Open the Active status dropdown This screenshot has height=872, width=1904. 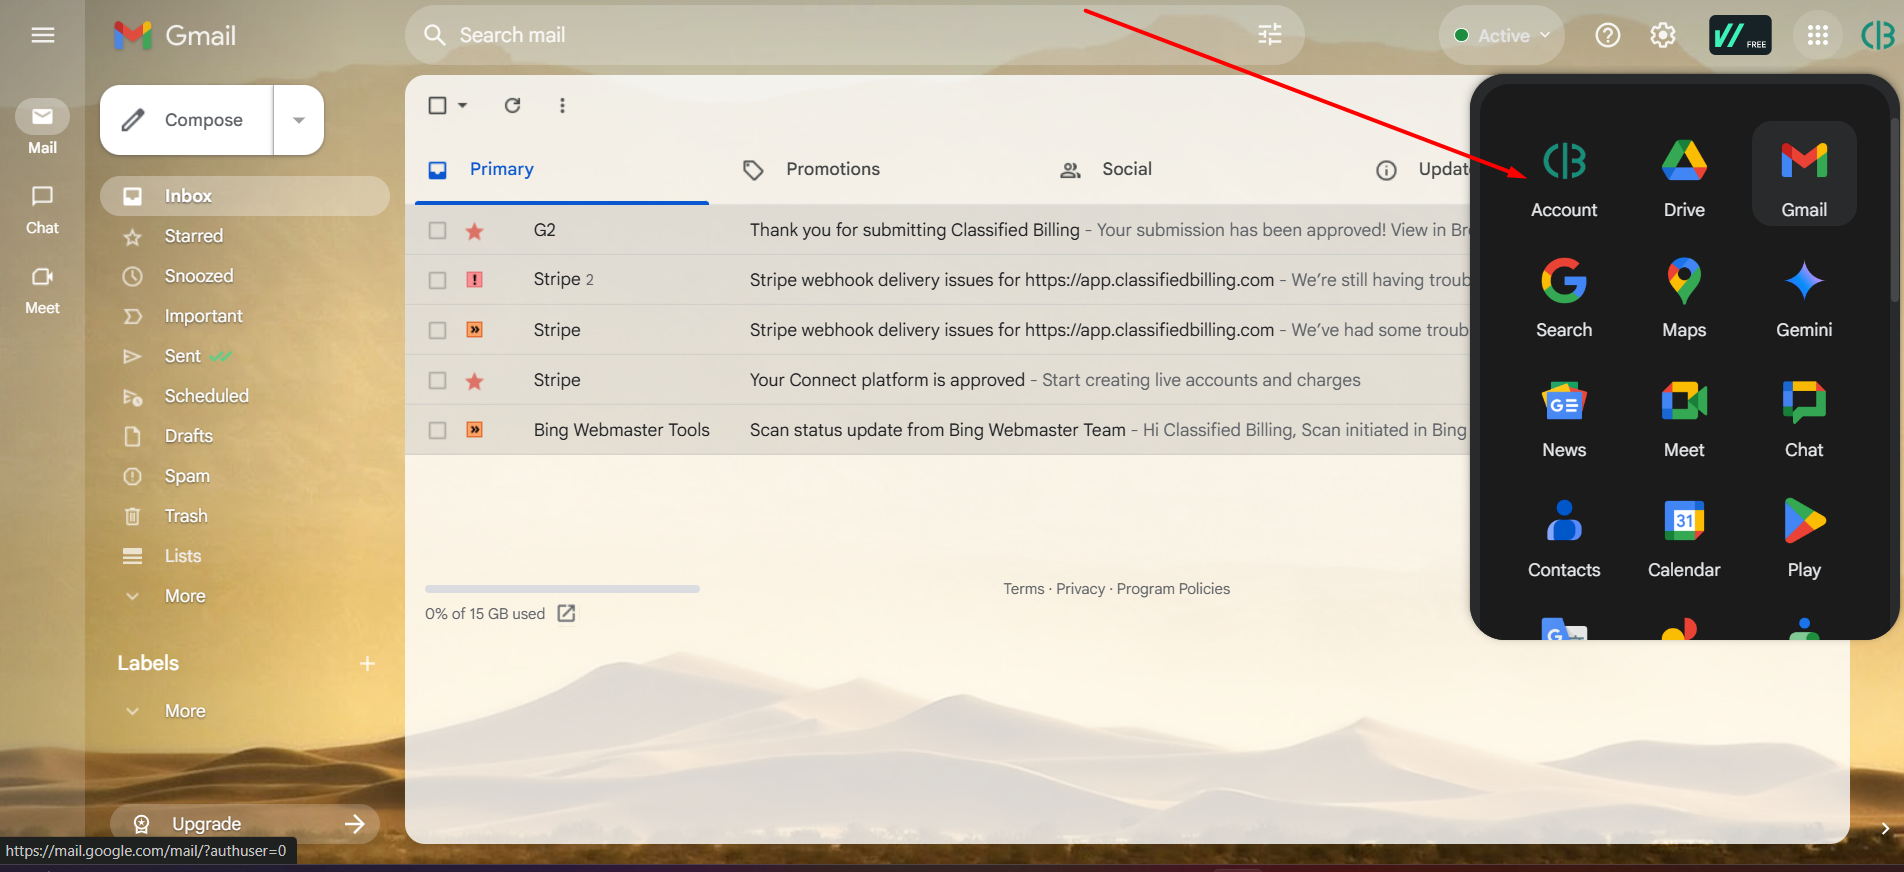click(1502, 36)
